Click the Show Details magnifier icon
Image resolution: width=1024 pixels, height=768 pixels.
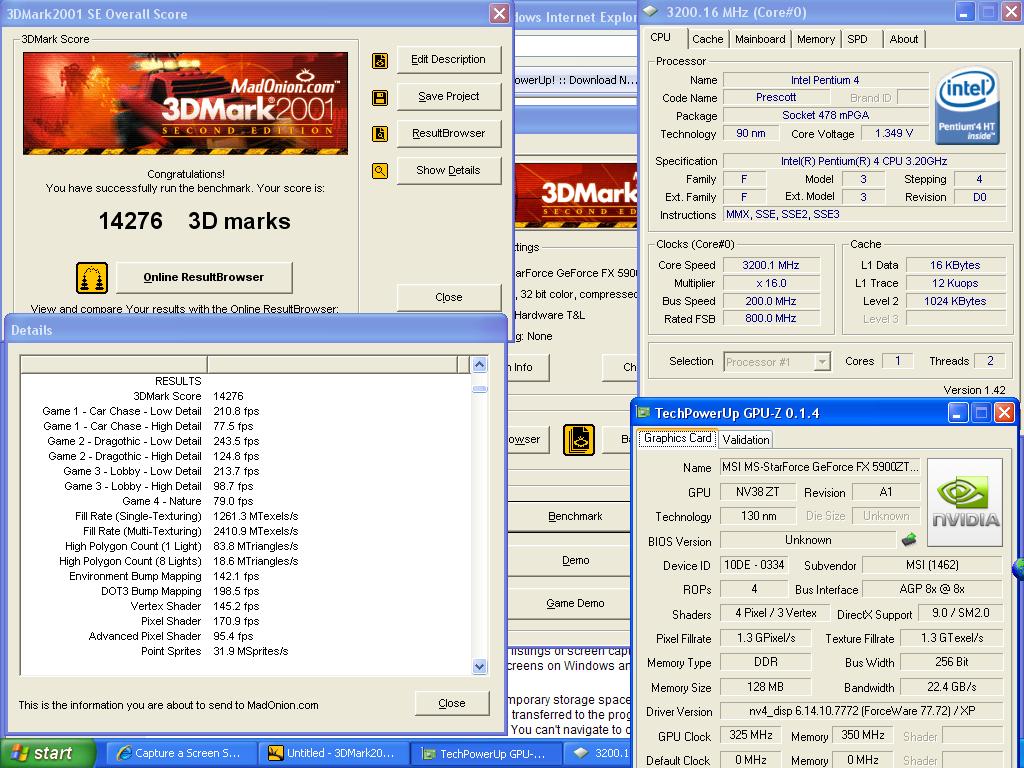[x=379, y=171]
